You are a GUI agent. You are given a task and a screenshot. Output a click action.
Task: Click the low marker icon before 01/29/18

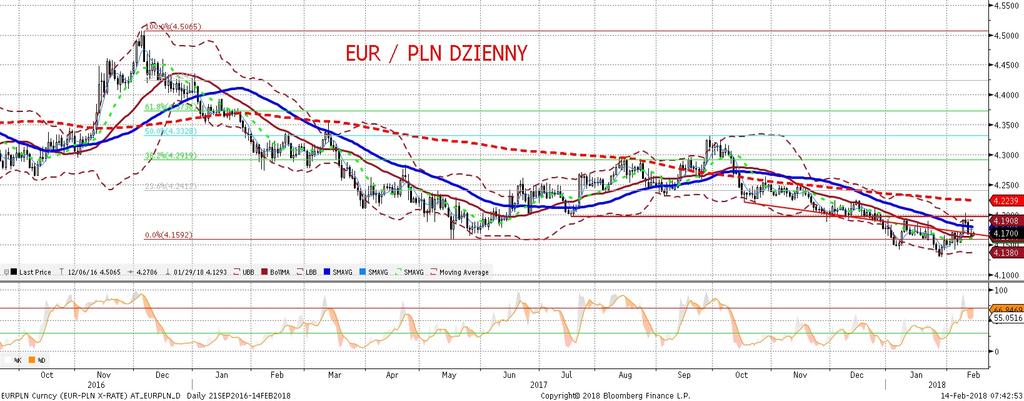(x=167, y=272)
